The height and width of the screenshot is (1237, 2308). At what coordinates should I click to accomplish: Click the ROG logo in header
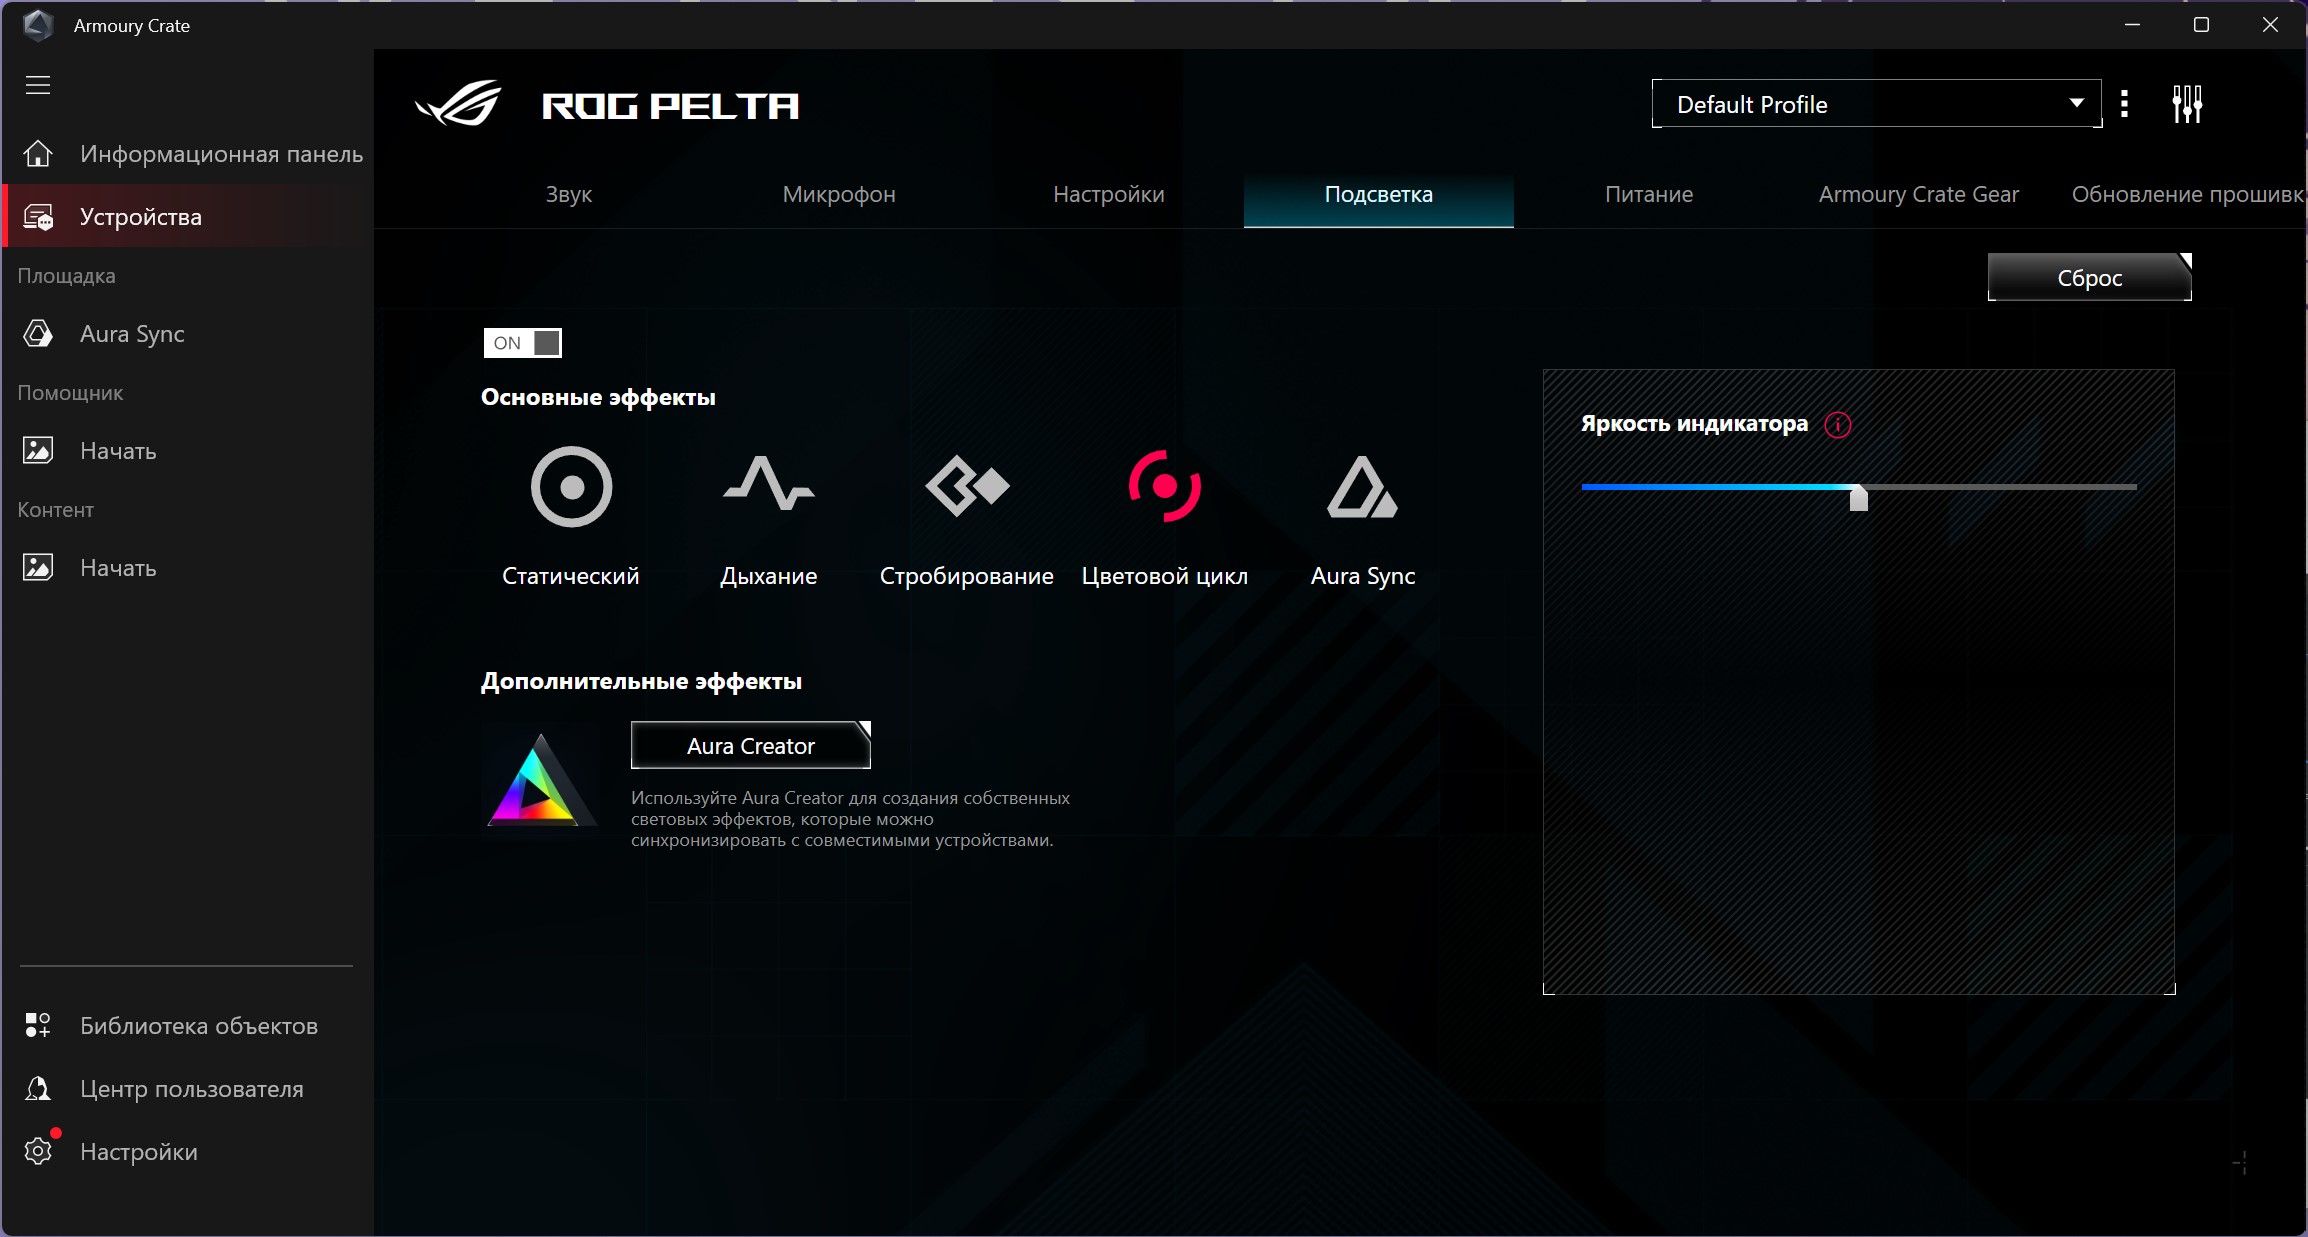coord(459,104)
